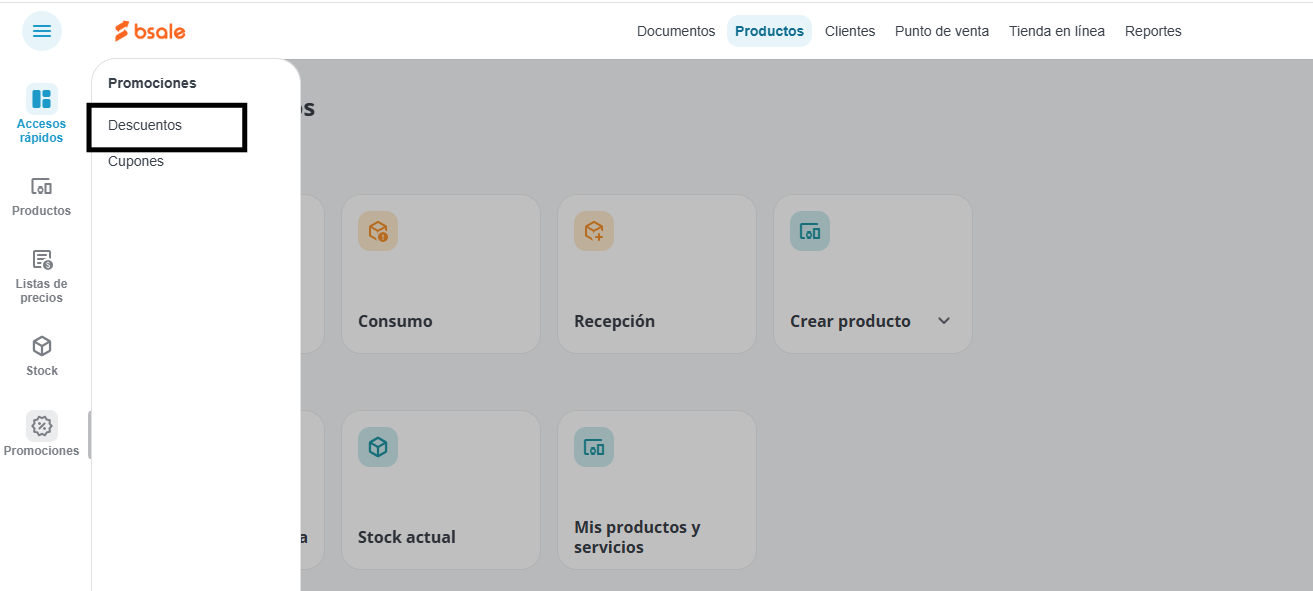Click the bsale logo
Image resolution: width=1313 pixels, height=591 pixels.
click(x=150, y=31)
